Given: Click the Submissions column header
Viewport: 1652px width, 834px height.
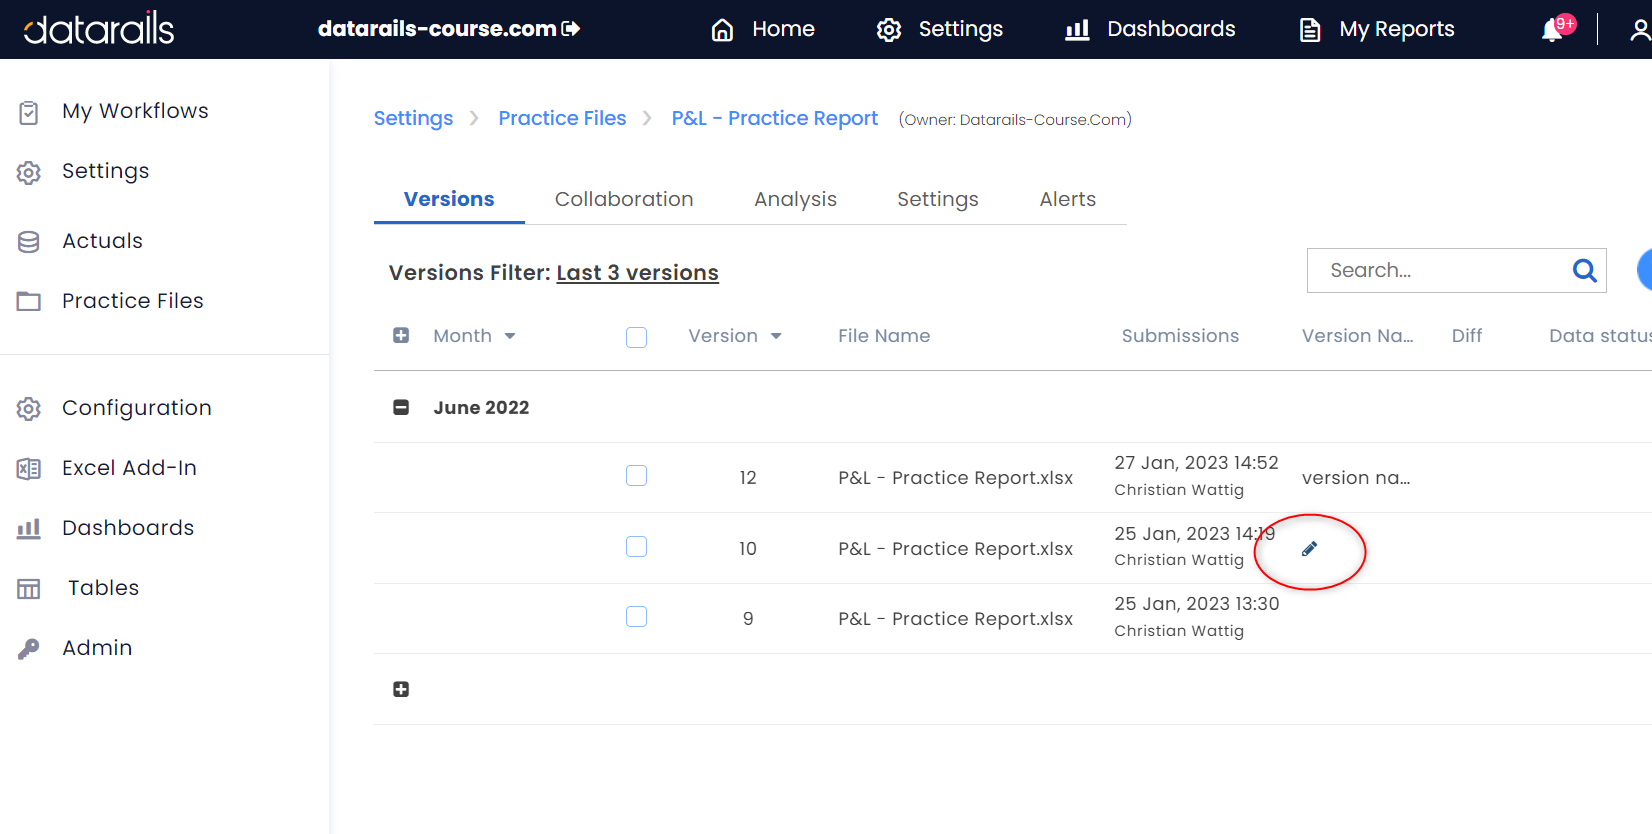Looking at the screenshot, I should pyautogui.click(x=1180, y=336).
